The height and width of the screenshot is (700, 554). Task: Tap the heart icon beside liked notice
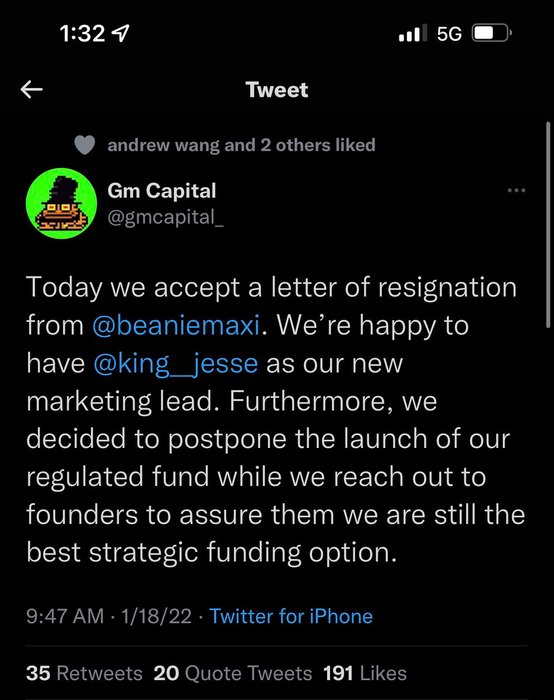84,145
